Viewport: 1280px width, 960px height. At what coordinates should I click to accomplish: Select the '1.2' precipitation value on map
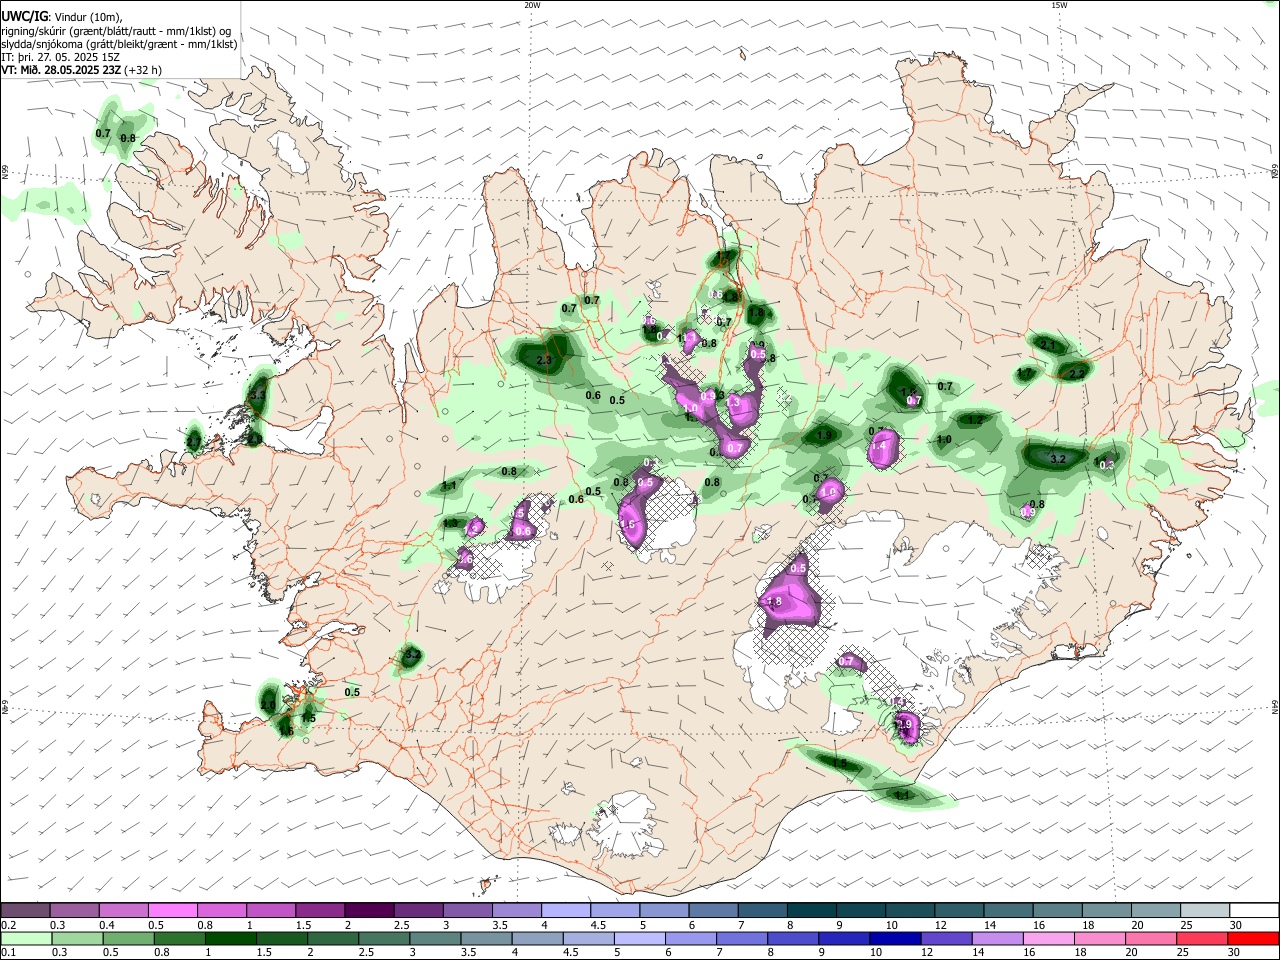[976, 421]
